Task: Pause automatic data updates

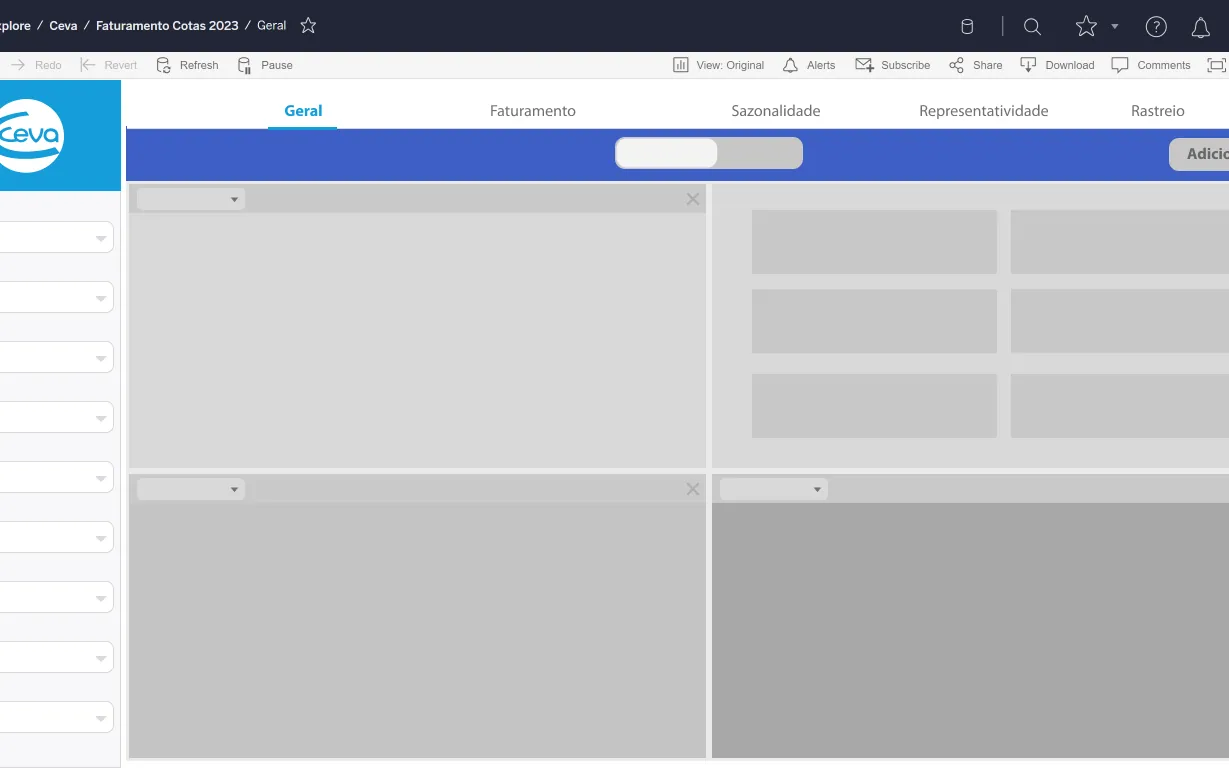Action: [x=265, y=65]
